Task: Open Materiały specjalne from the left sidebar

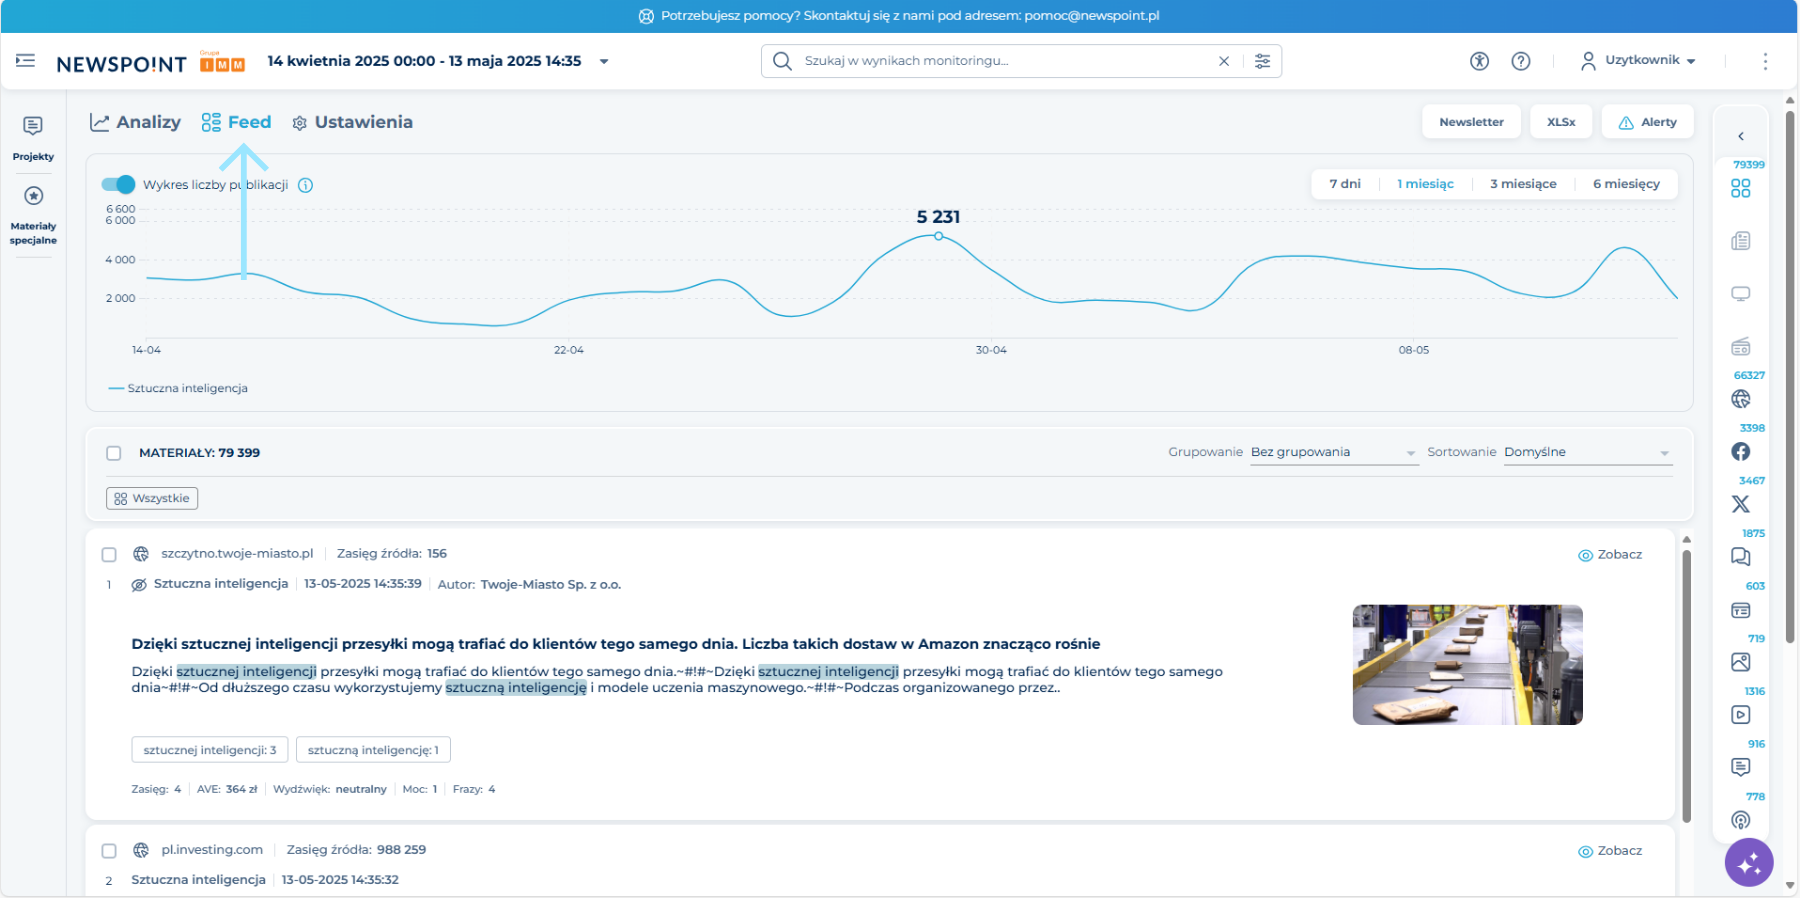Action: 33,214
